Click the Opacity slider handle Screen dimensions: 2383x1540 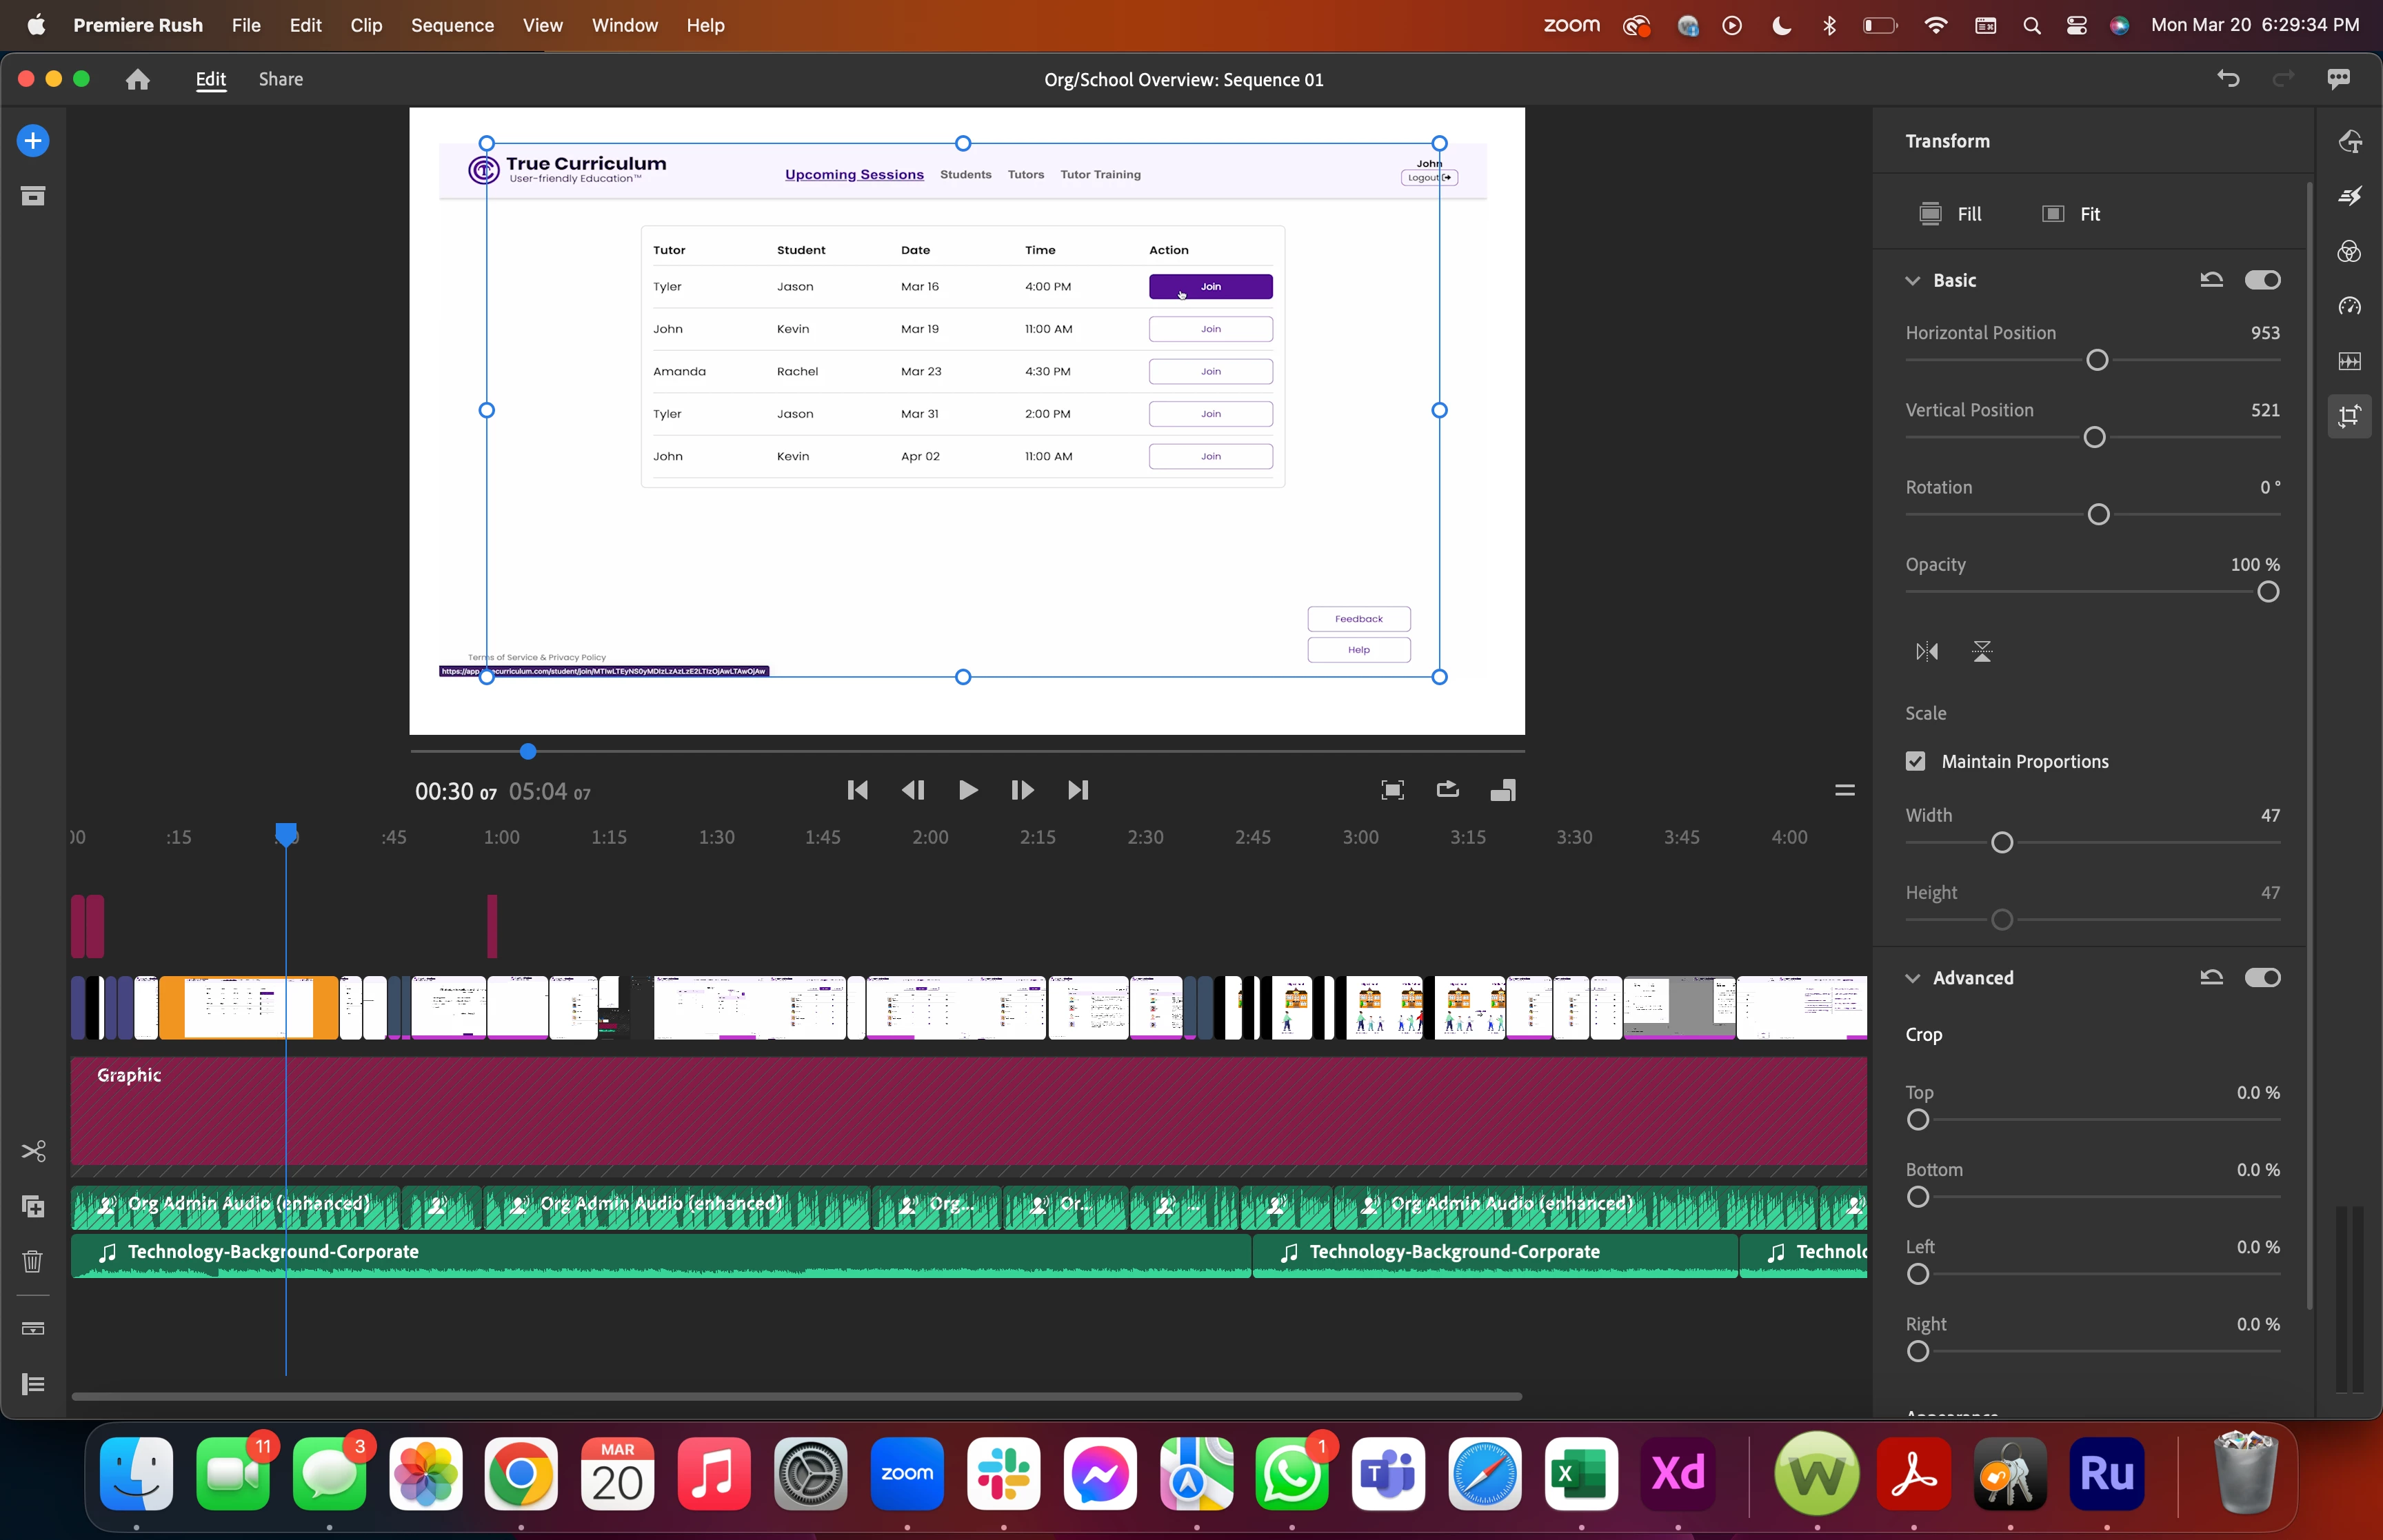(x=2268, y=592)
